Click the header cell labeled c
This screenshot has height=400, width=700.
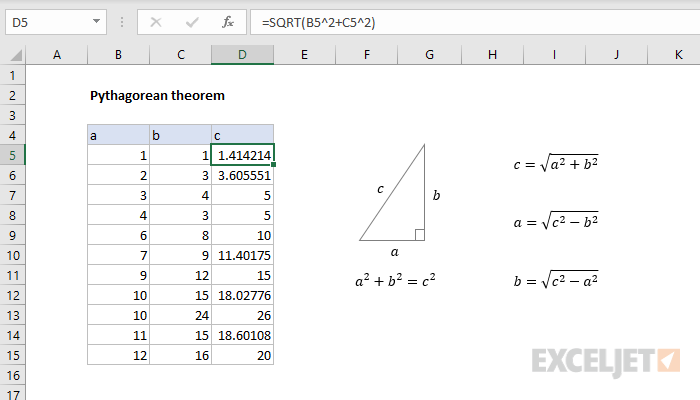tap(242, 135)
